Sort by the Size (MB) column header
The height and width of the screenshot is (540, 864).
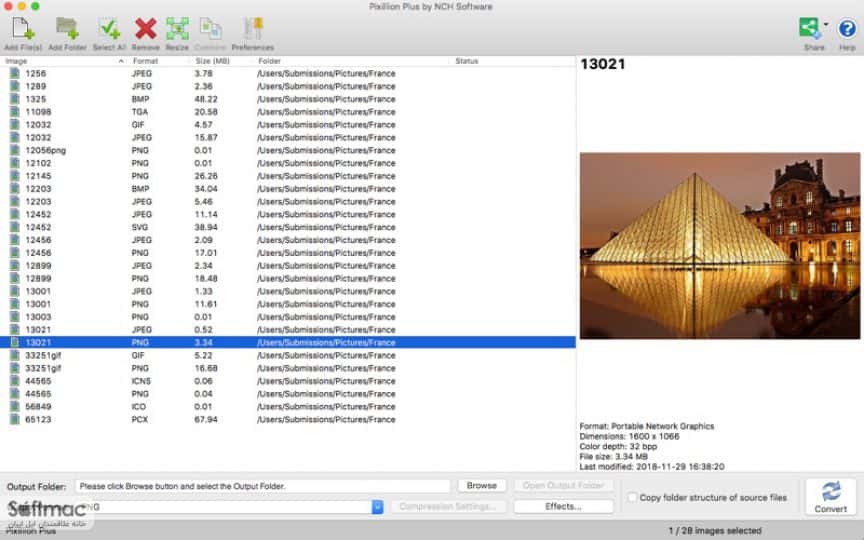pyautogui.click(x=212, y=61)
